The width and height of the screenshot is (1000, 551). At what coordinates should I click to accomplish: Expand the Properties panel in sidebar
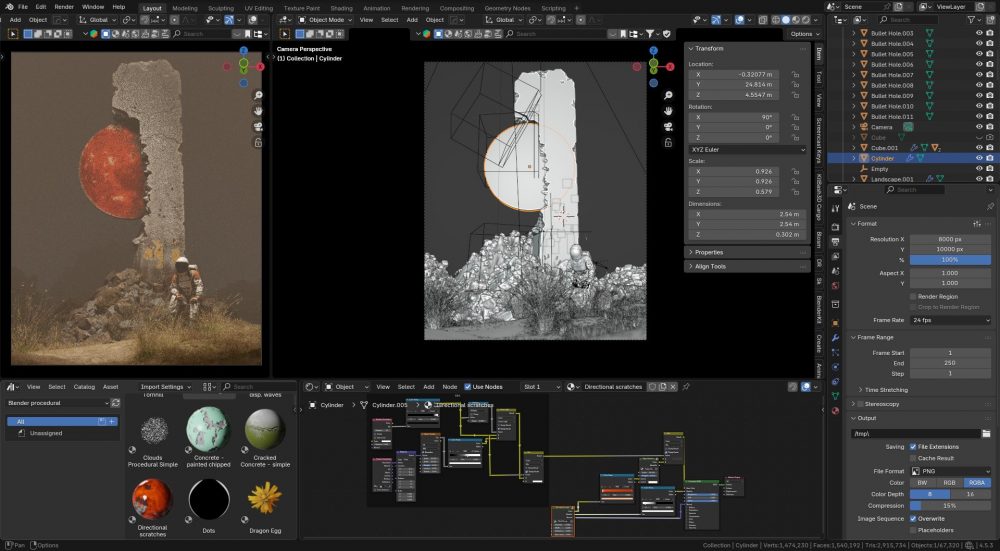pos(709,253)
